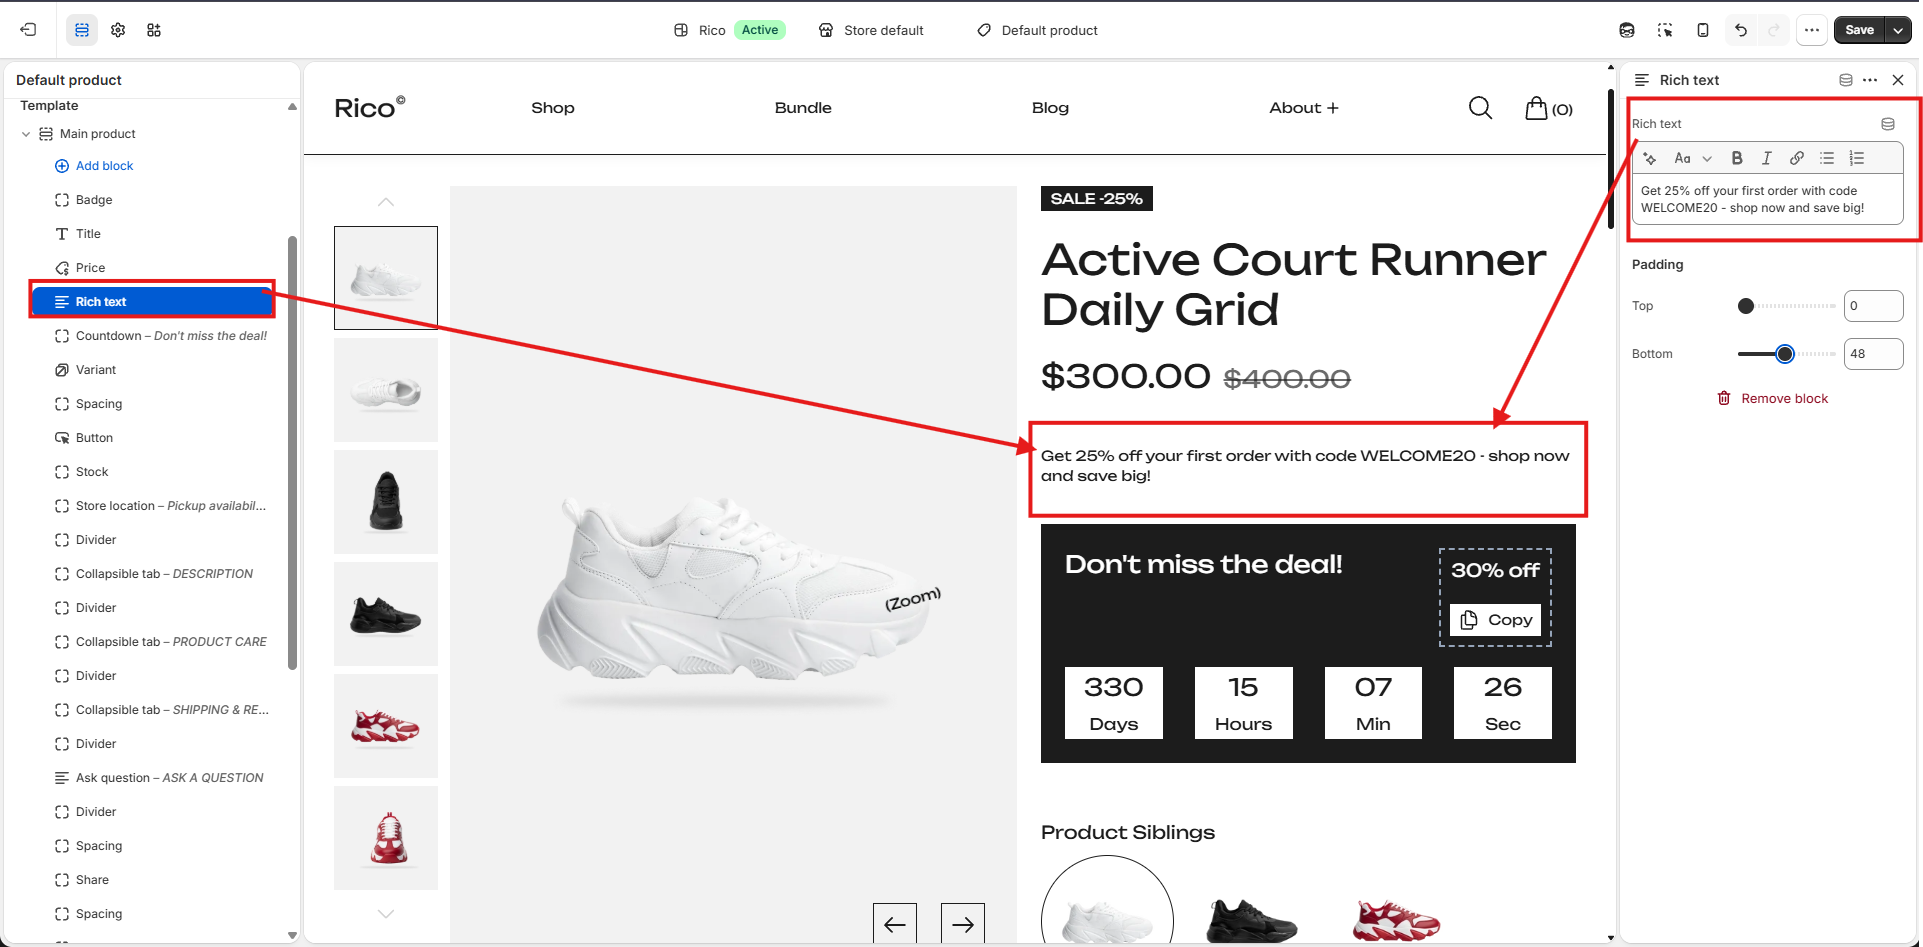Close the Rich text settings panel
Viewport: 1923px width, 947px height.
coord(1898,80)
